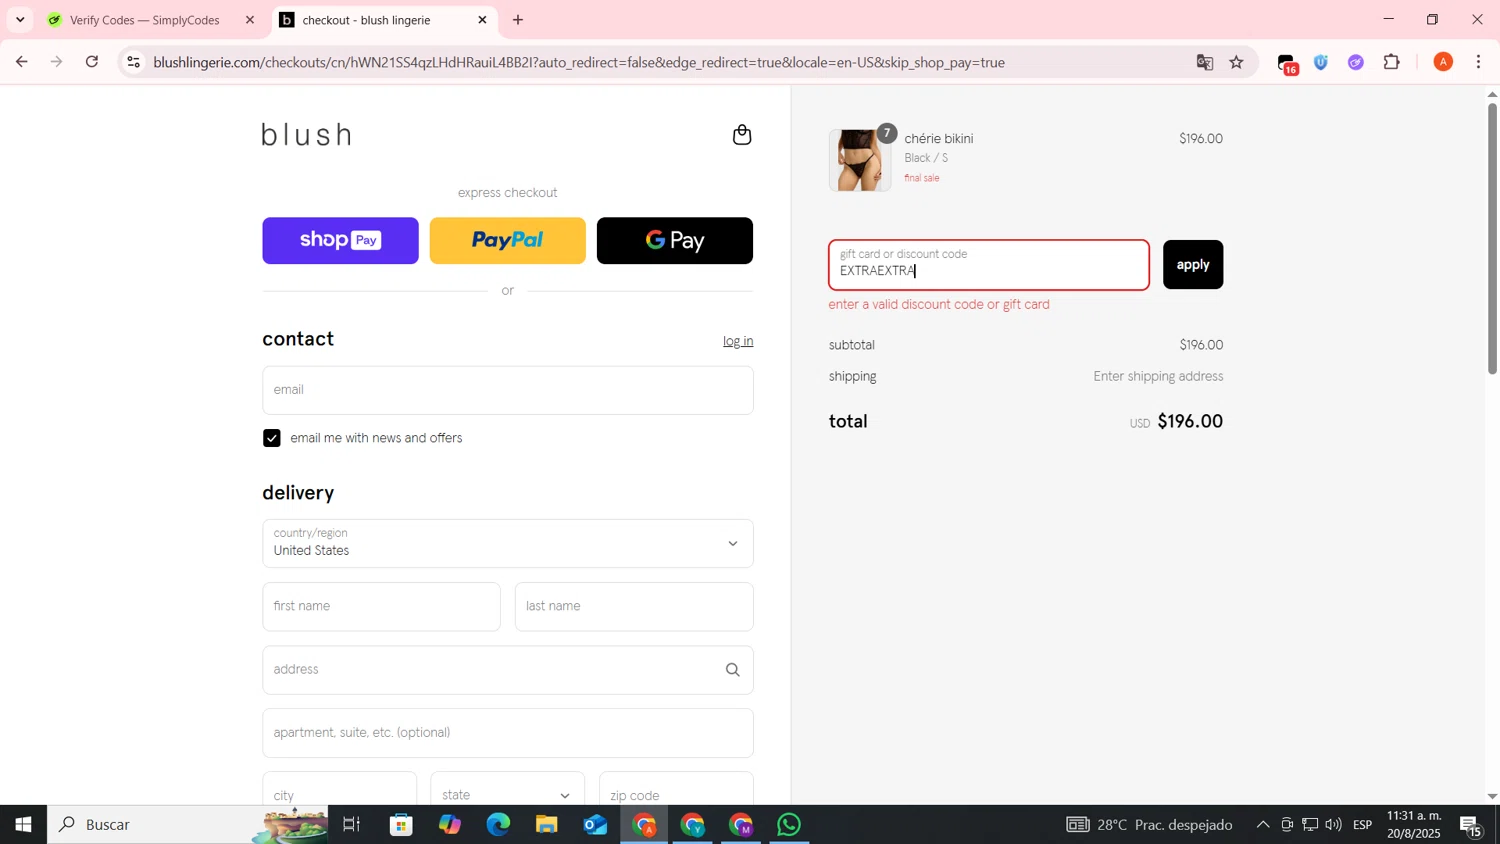This screenshot has width=1500, height=844.
Task: Focus the address field
Action: pyautogui.click(x=508, y=670)
